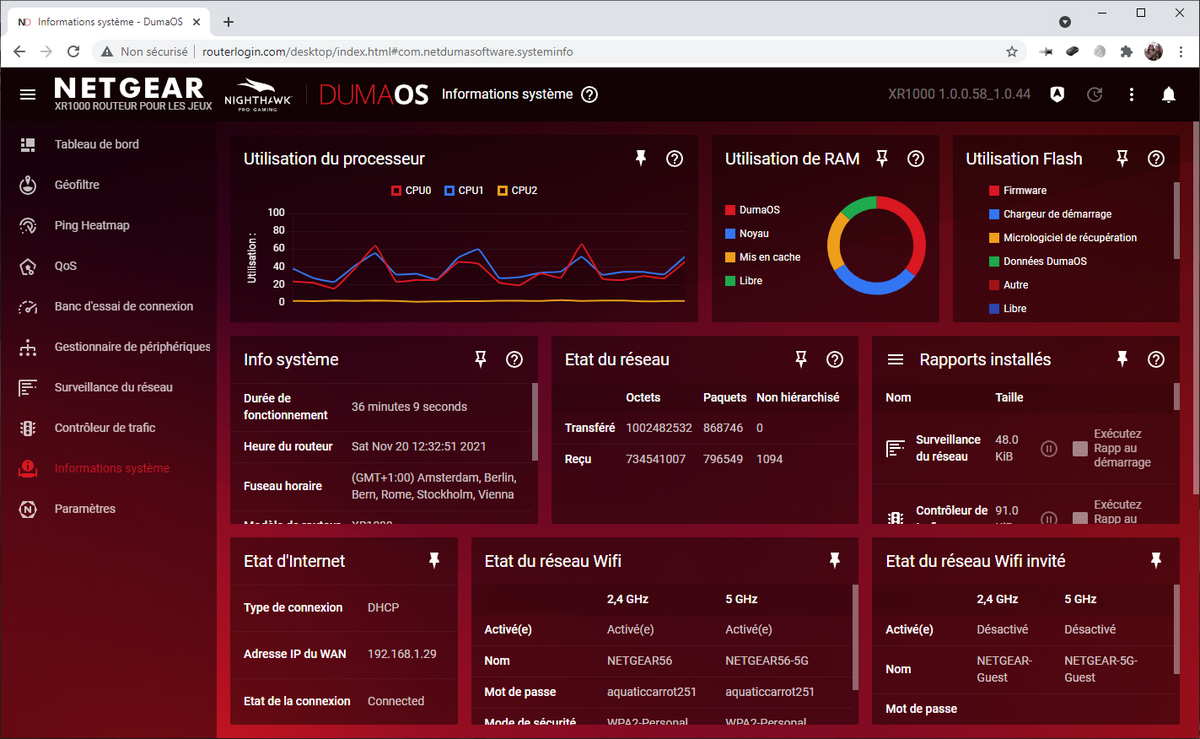Screen dimensions: 1200x739
Task: Pin the Utilisation de RAM panel
Action: (882, 158)
